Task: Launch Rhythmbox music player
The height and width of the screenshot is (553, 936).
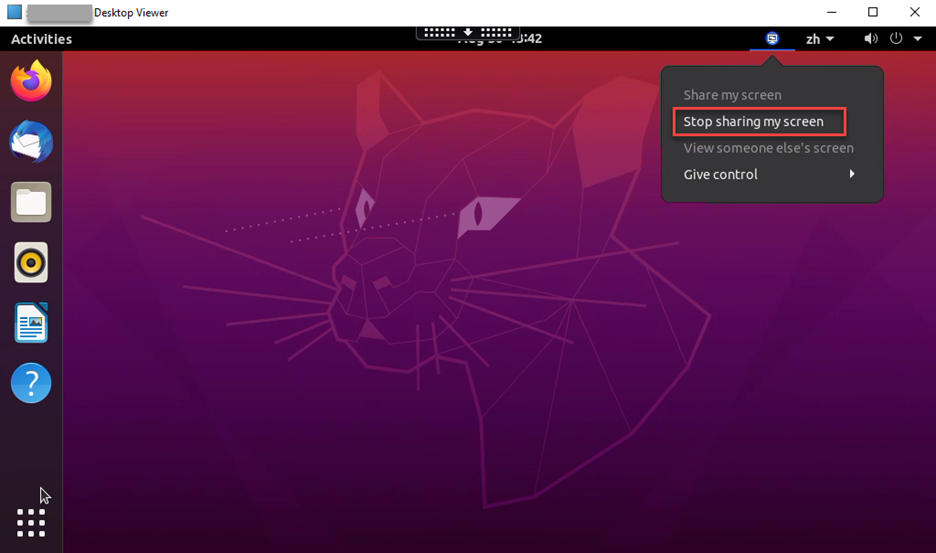Action: tap(31, 262)
